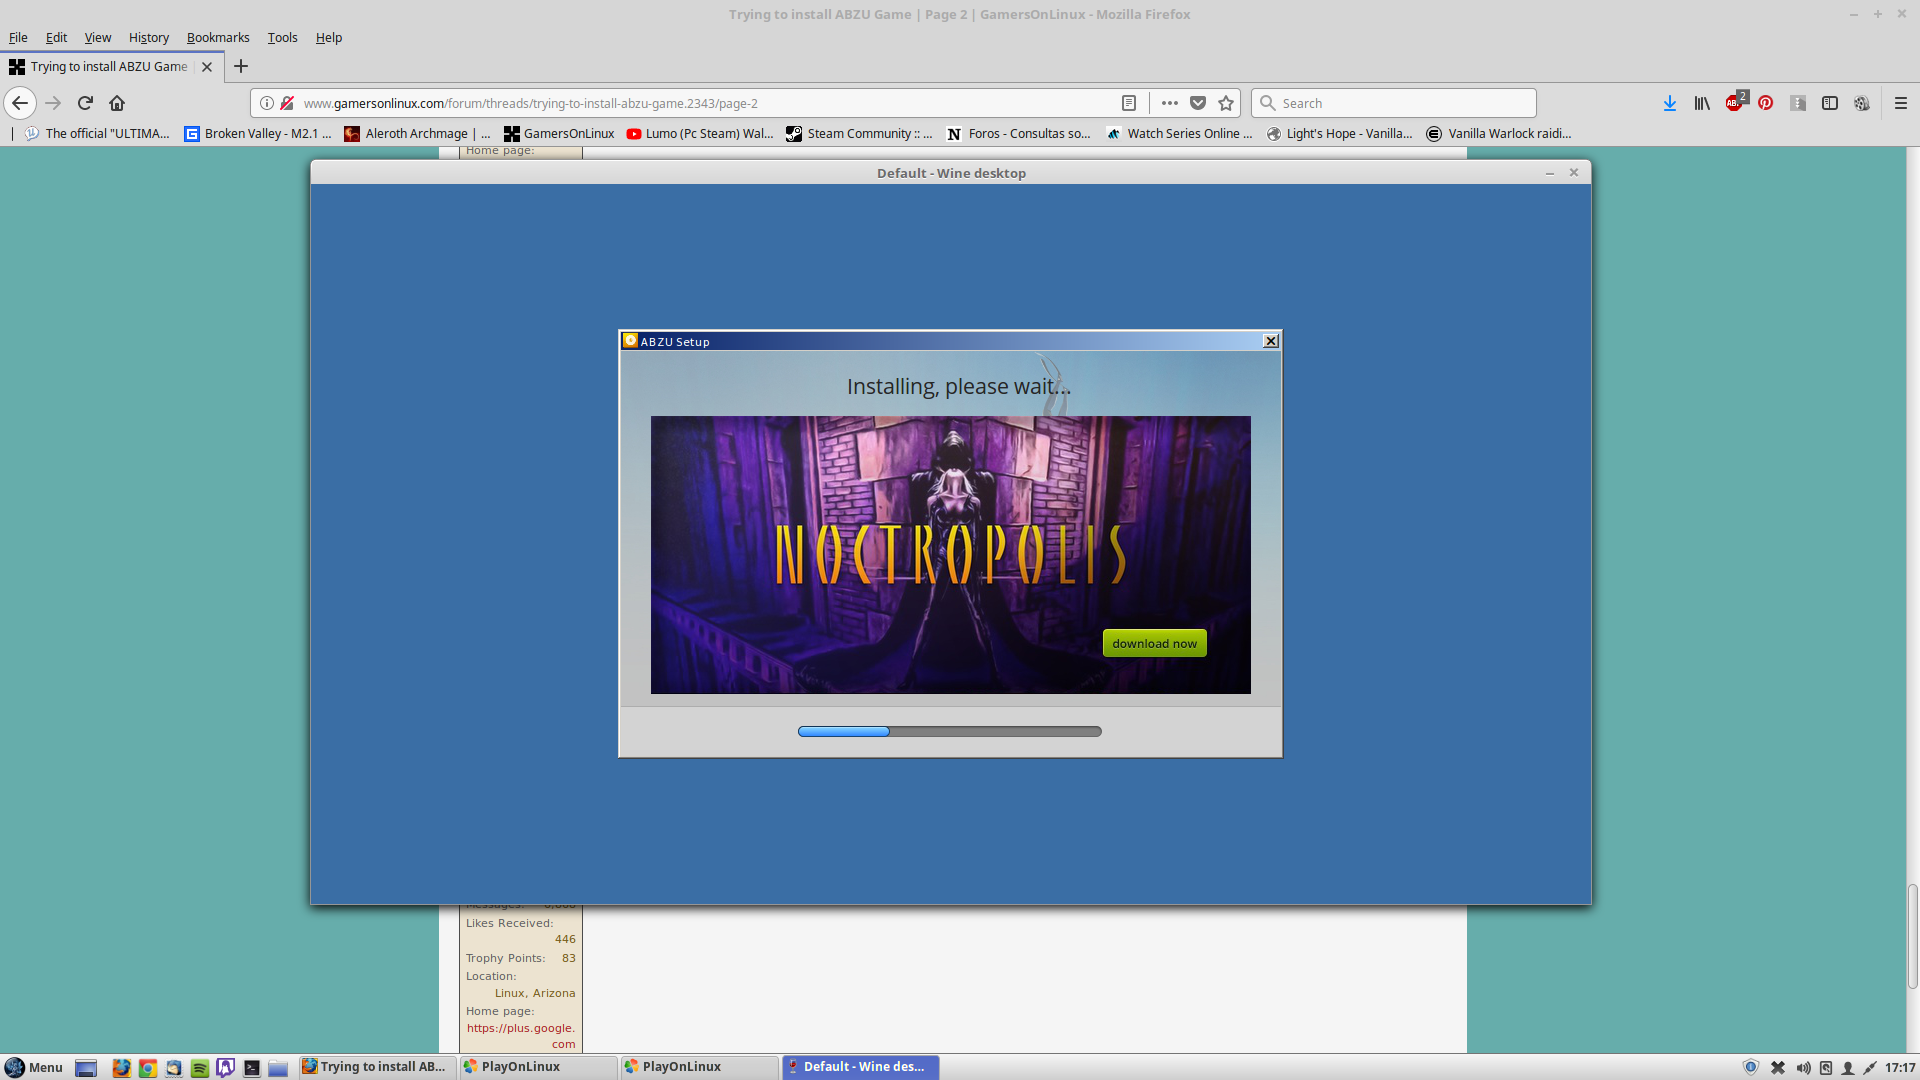Open the History menu
1920x1080 pixels.
click(x=148, y=37)
